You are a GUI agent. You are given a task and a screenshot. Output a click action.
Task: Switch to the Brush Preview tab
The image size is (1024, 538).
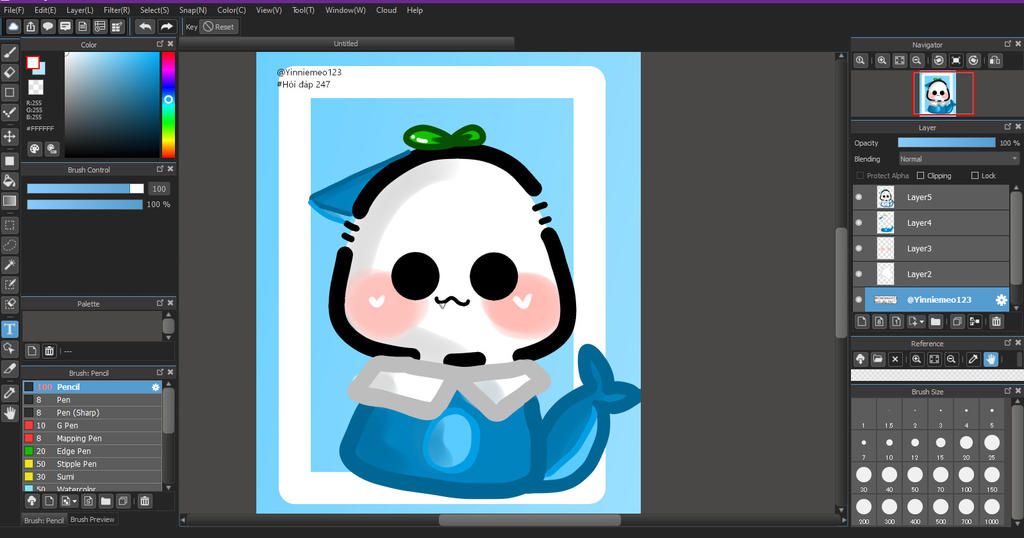pos(92,520)
